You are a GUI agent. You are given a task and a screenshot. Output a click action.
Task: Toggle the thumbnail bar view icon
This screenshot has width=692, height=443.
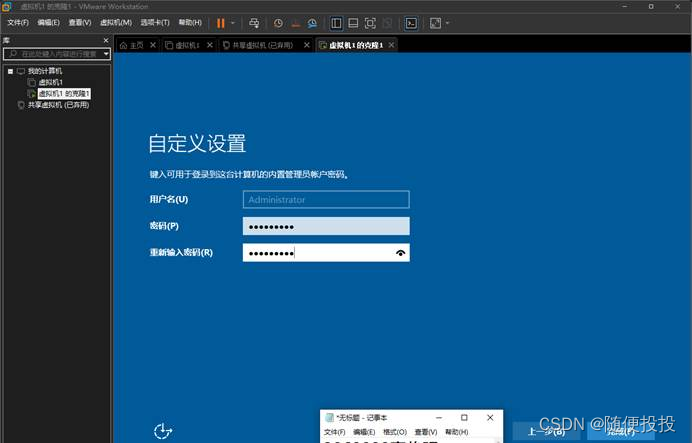click(353, 23)
